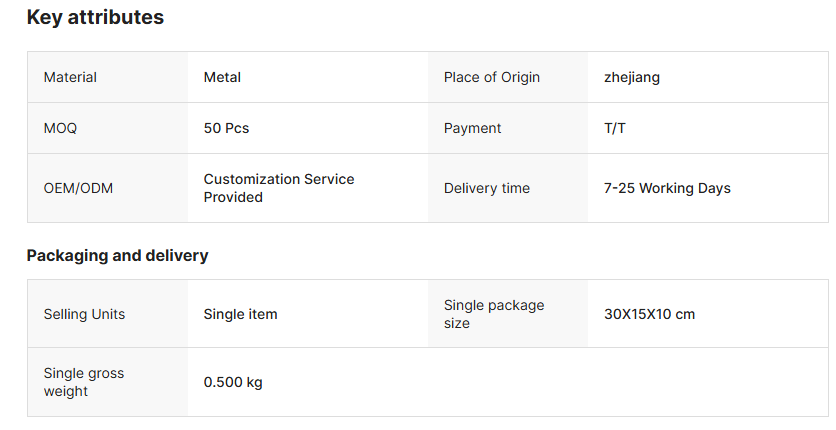Click the Key attributes heading
Screen dimensions: 836x430
click(x=95, y=18)
